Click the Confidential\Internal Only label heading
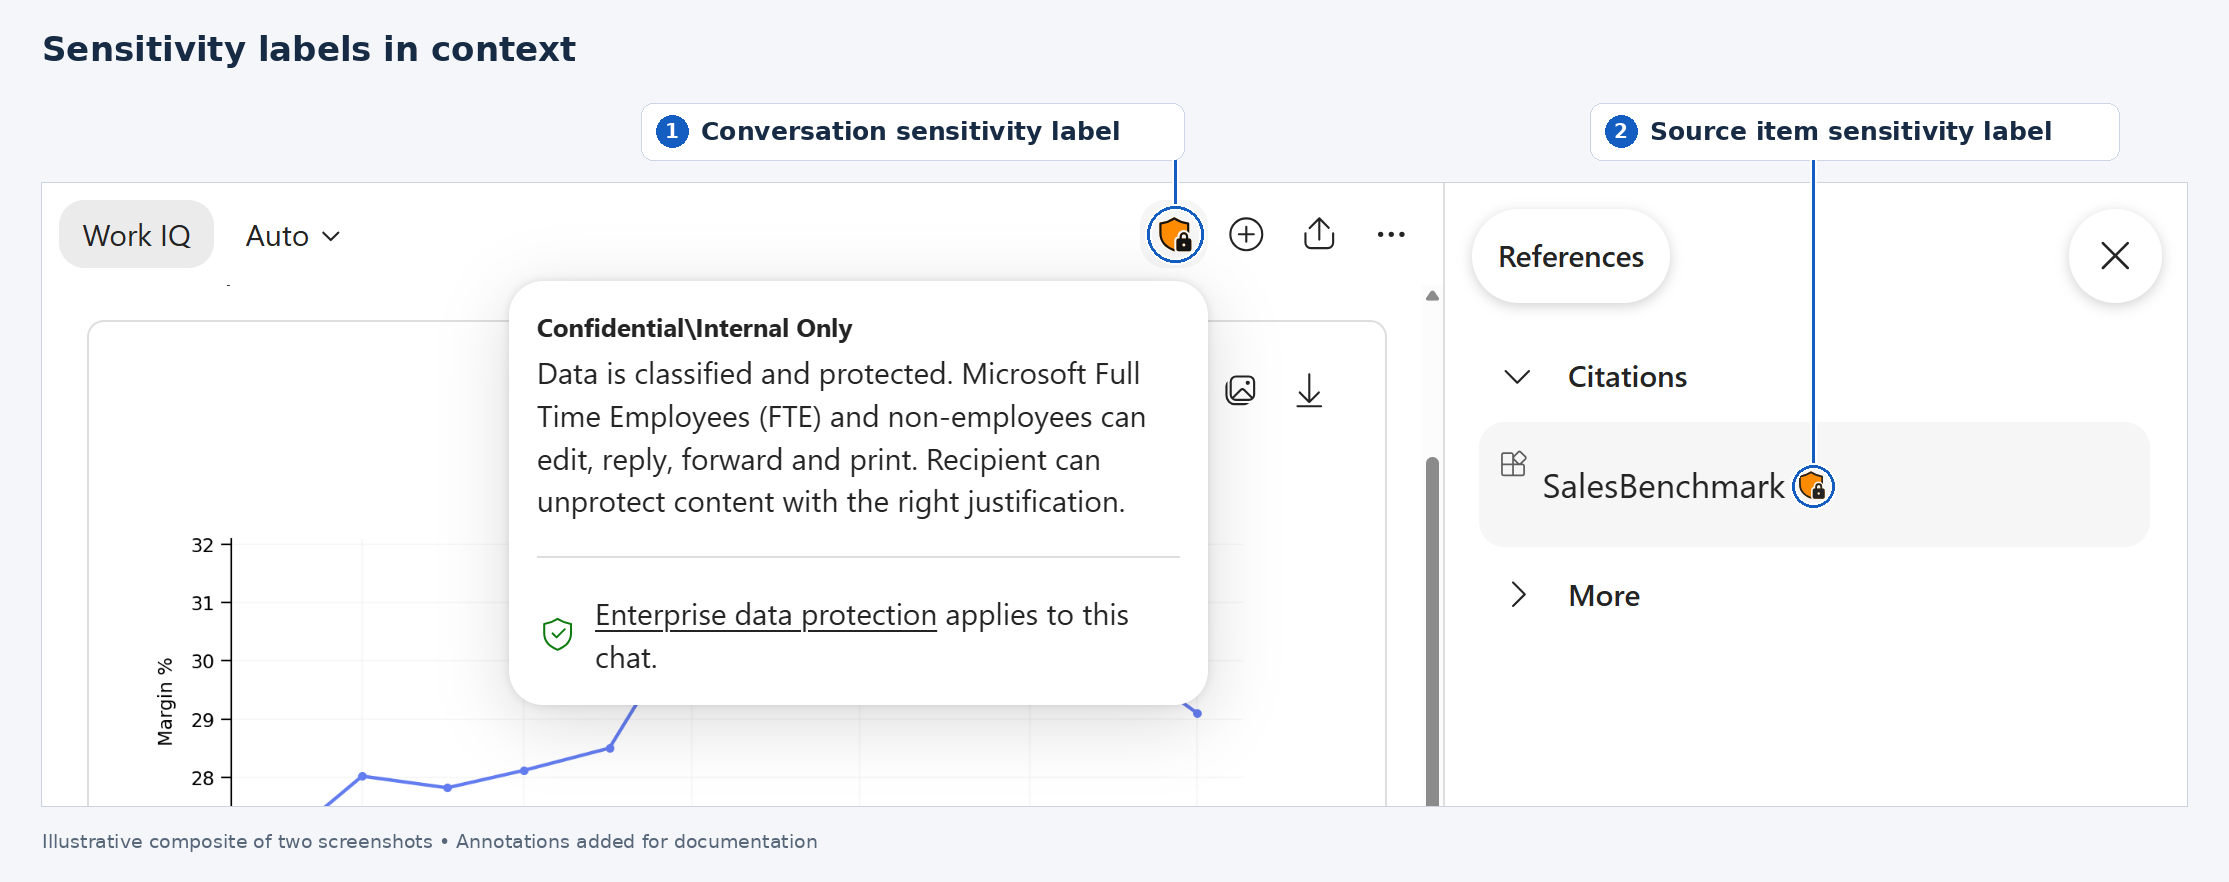This screenshot has height=882, width=2229. point(694,329)
